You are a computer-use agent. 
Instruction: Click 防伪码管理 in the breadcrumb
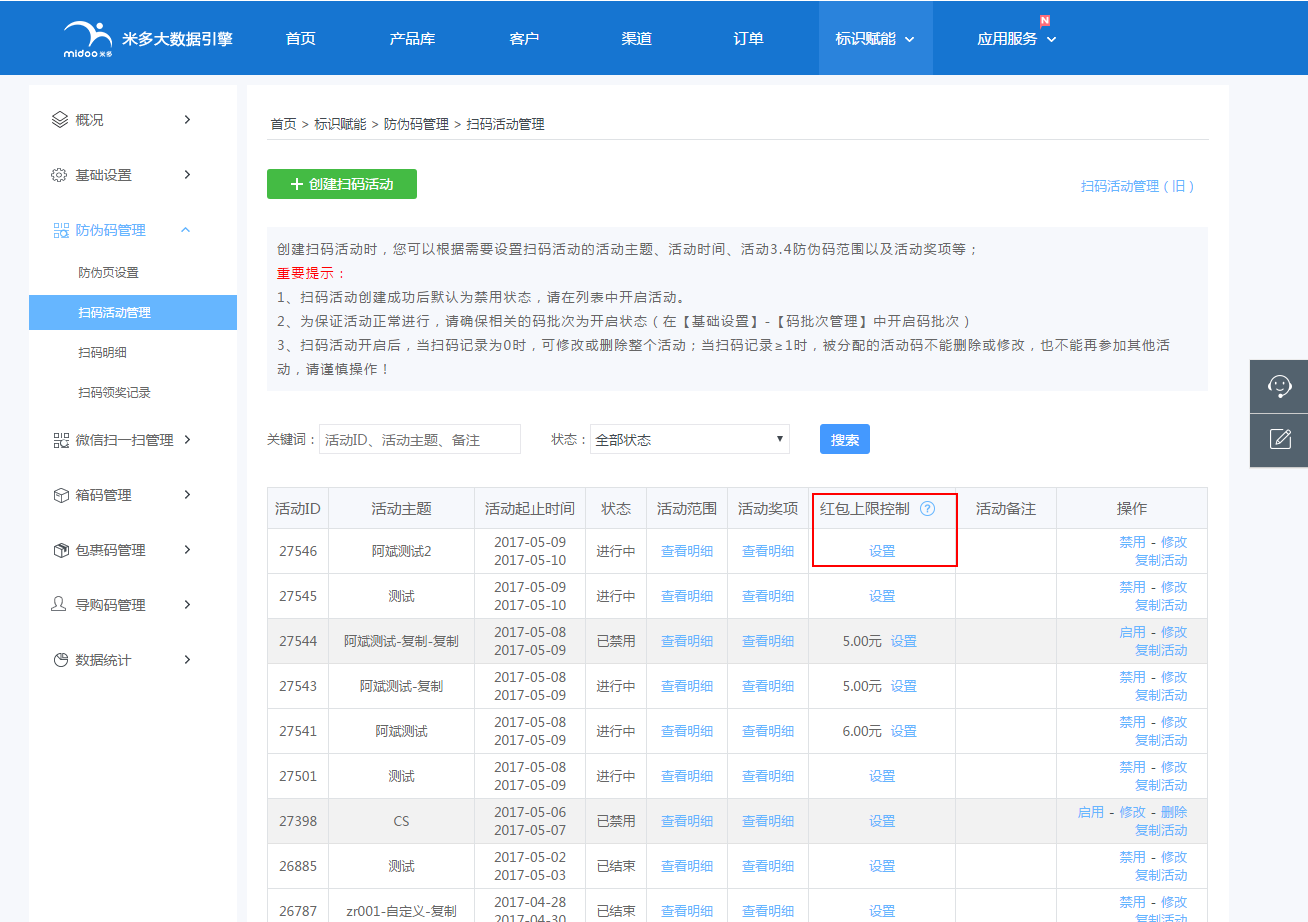(x=416, y=124)
